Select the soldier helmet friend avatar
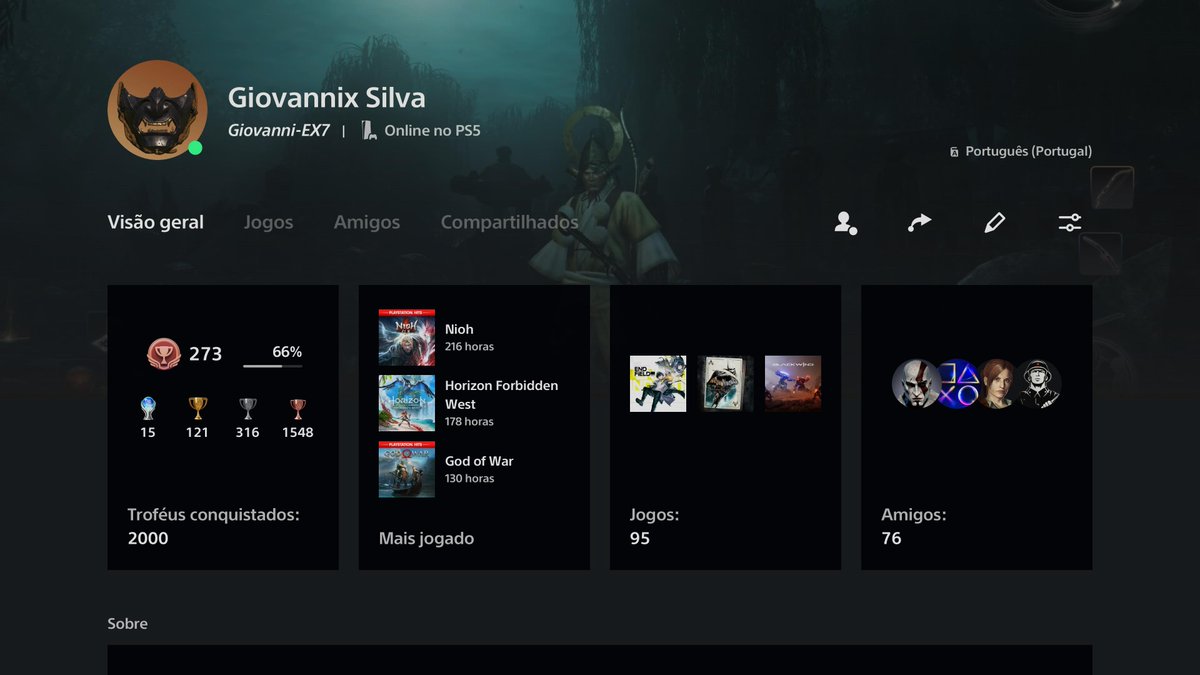The image size is (1200, 675). [1039, 384]
